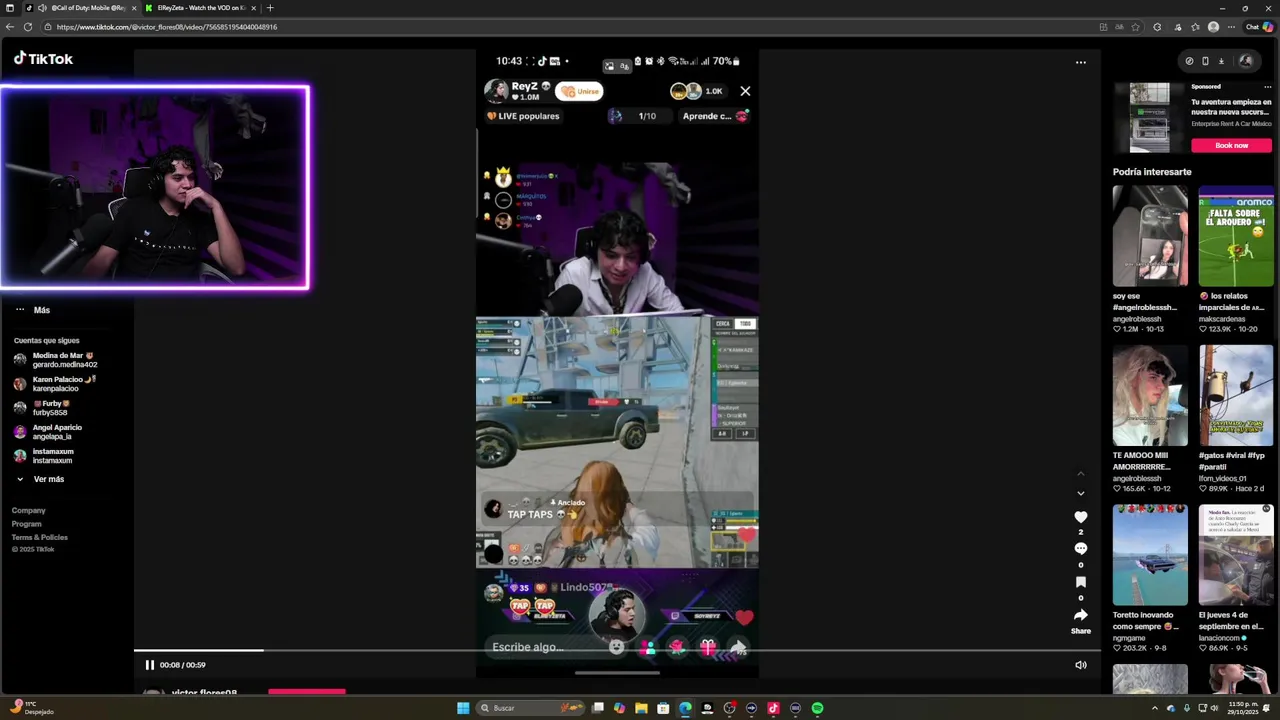This screenshot has height=720, width=1280.
Task: Open the TikTok explore compass icon
Action: tap(1189, 61)
